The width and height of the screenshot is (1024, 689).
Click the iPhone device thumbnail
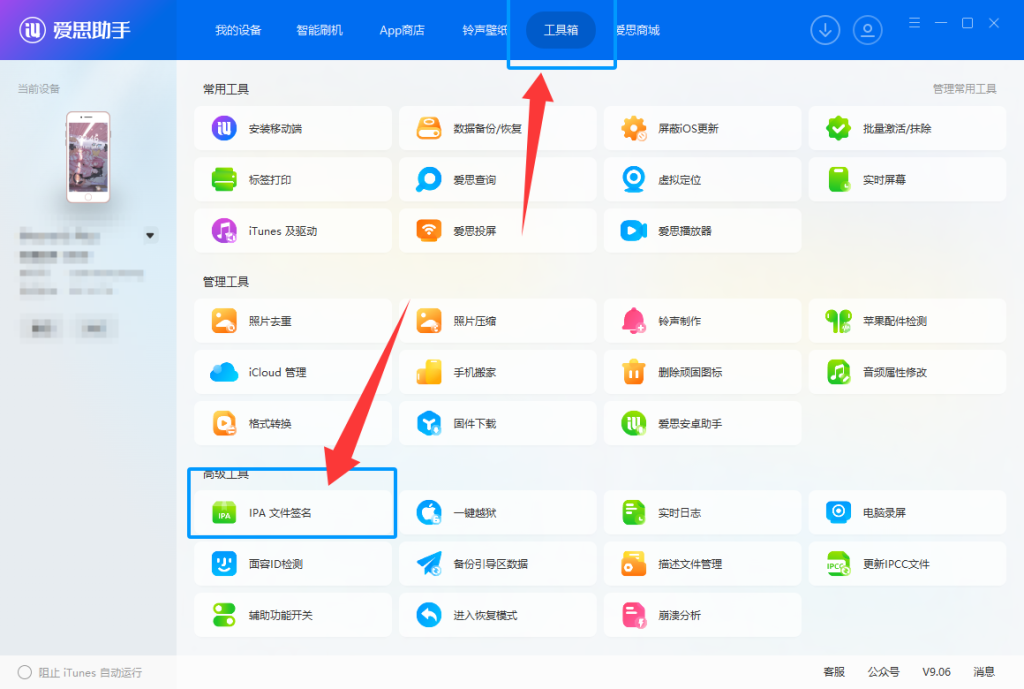click(x=88, y=157)
